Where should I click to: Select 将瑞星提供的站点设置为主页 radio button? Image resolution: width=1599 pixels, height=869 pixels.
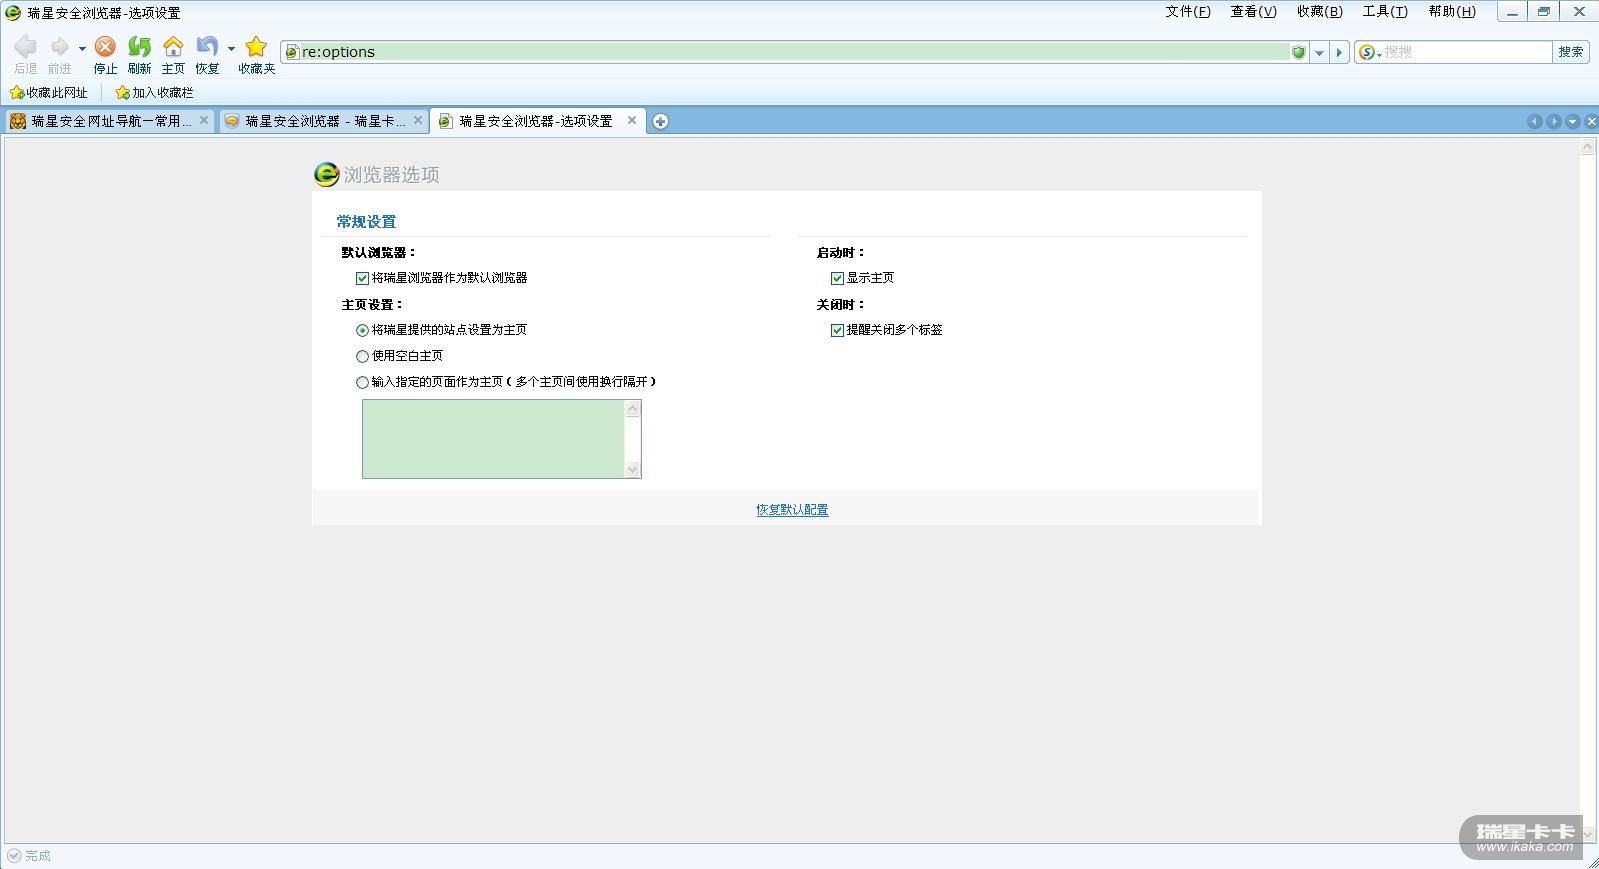click(362, 330)
